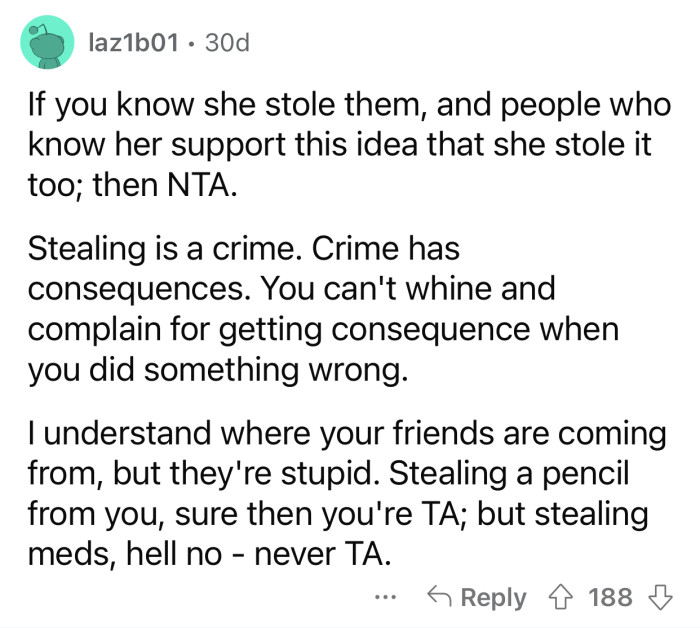Open the three-dot more options menu
The height and width of the screenshot is (628, 700).
point(385,597)
